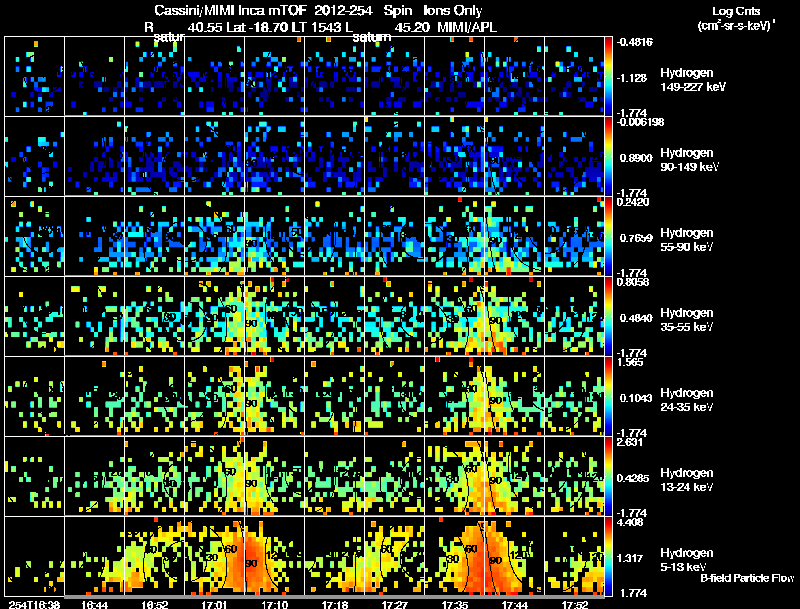Click the -1.128 colorbar midpoint value
The width and height of the screenshot is (800, 609).
[631, 78]
